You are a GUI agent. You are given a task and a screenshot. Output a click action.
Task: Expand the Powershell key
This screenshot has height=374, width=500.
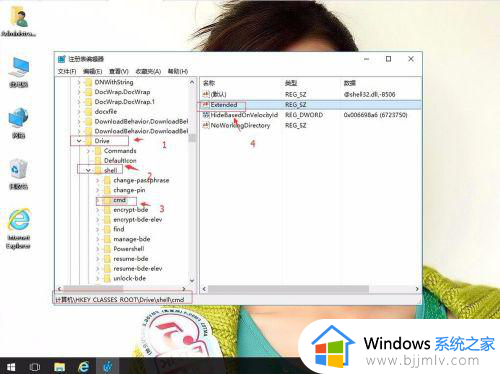(x=98, y=249)
